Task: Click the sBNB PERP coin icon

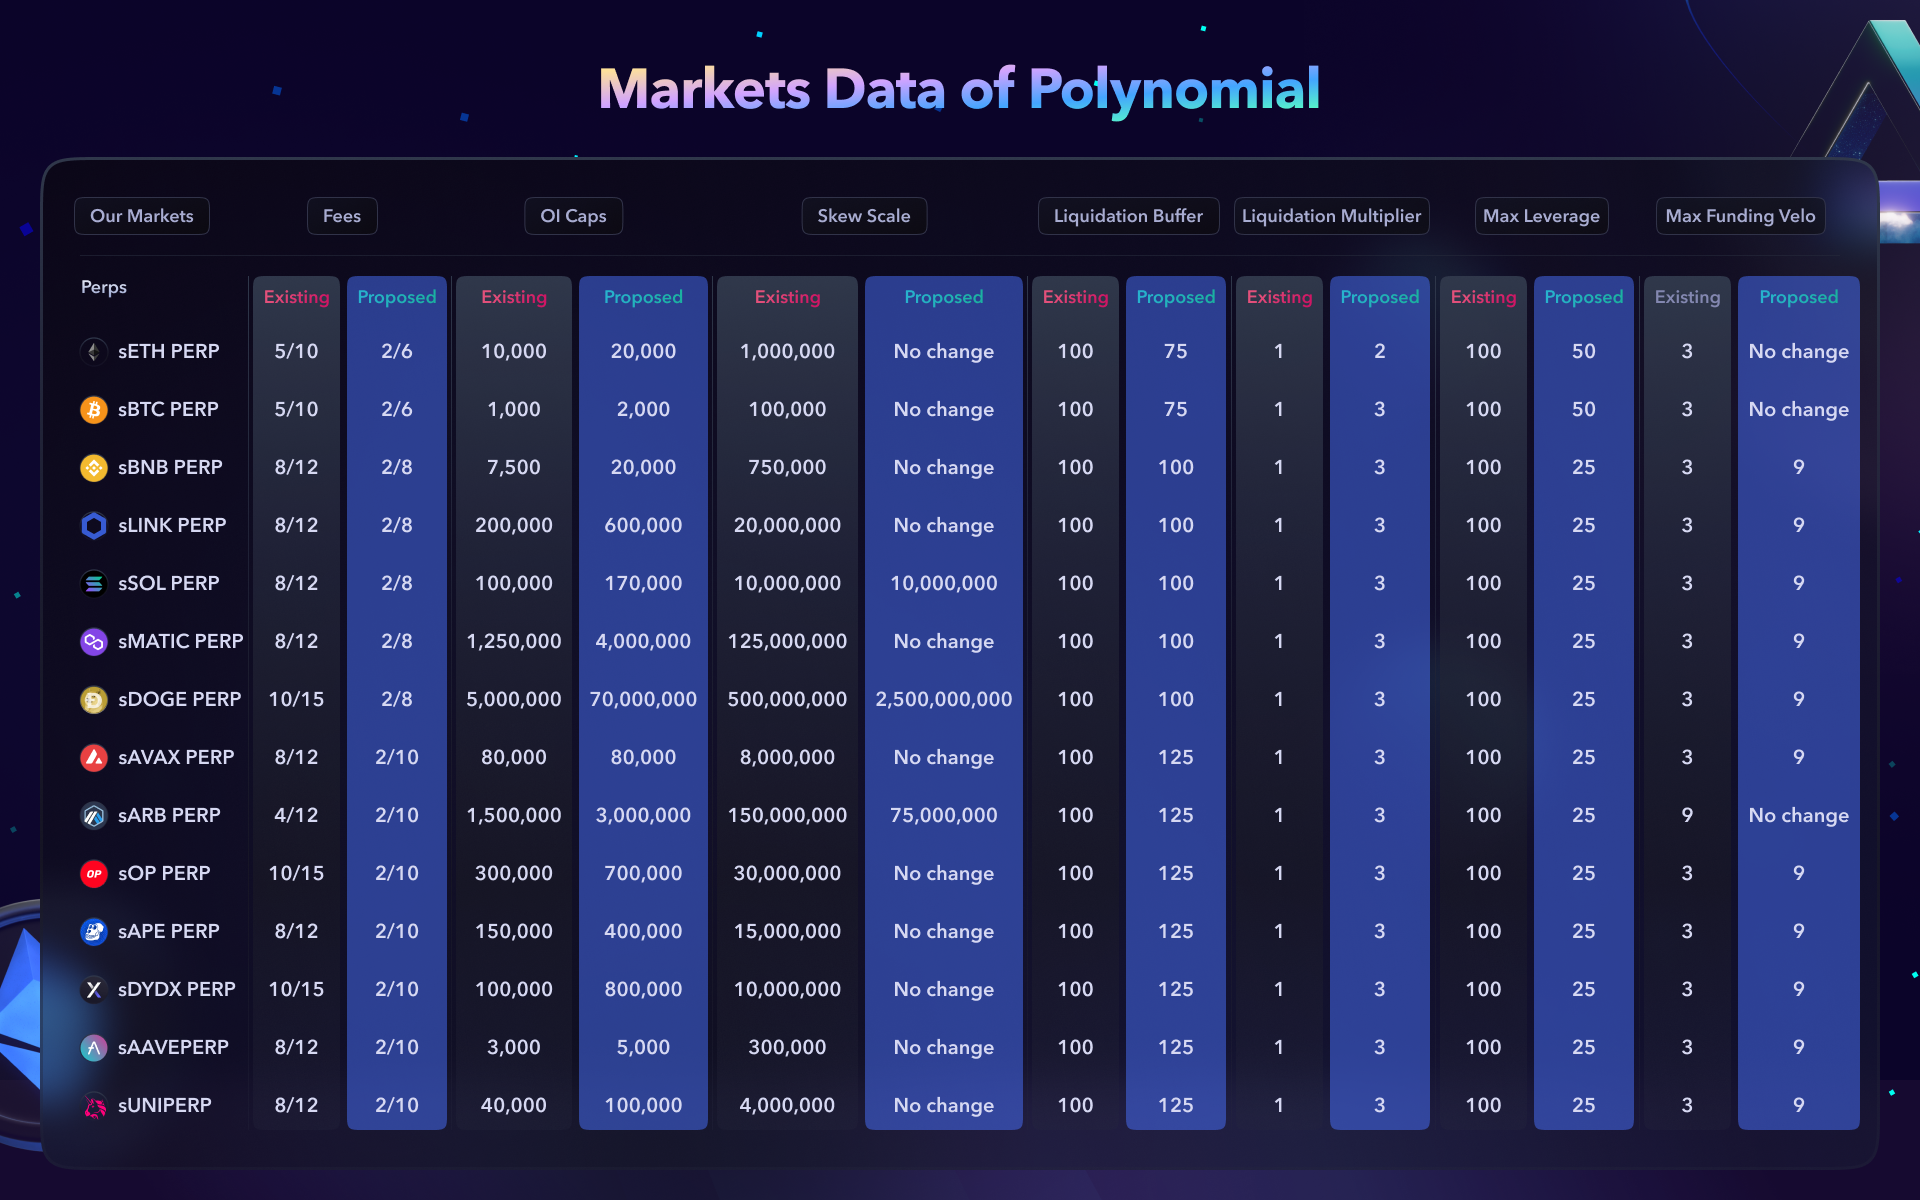Action: 94,467
